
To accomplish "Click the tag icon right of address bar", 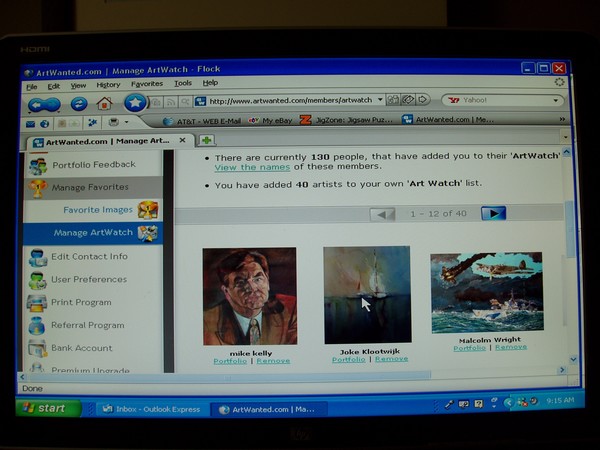I will pyautogui.click(x=408, y=100).
